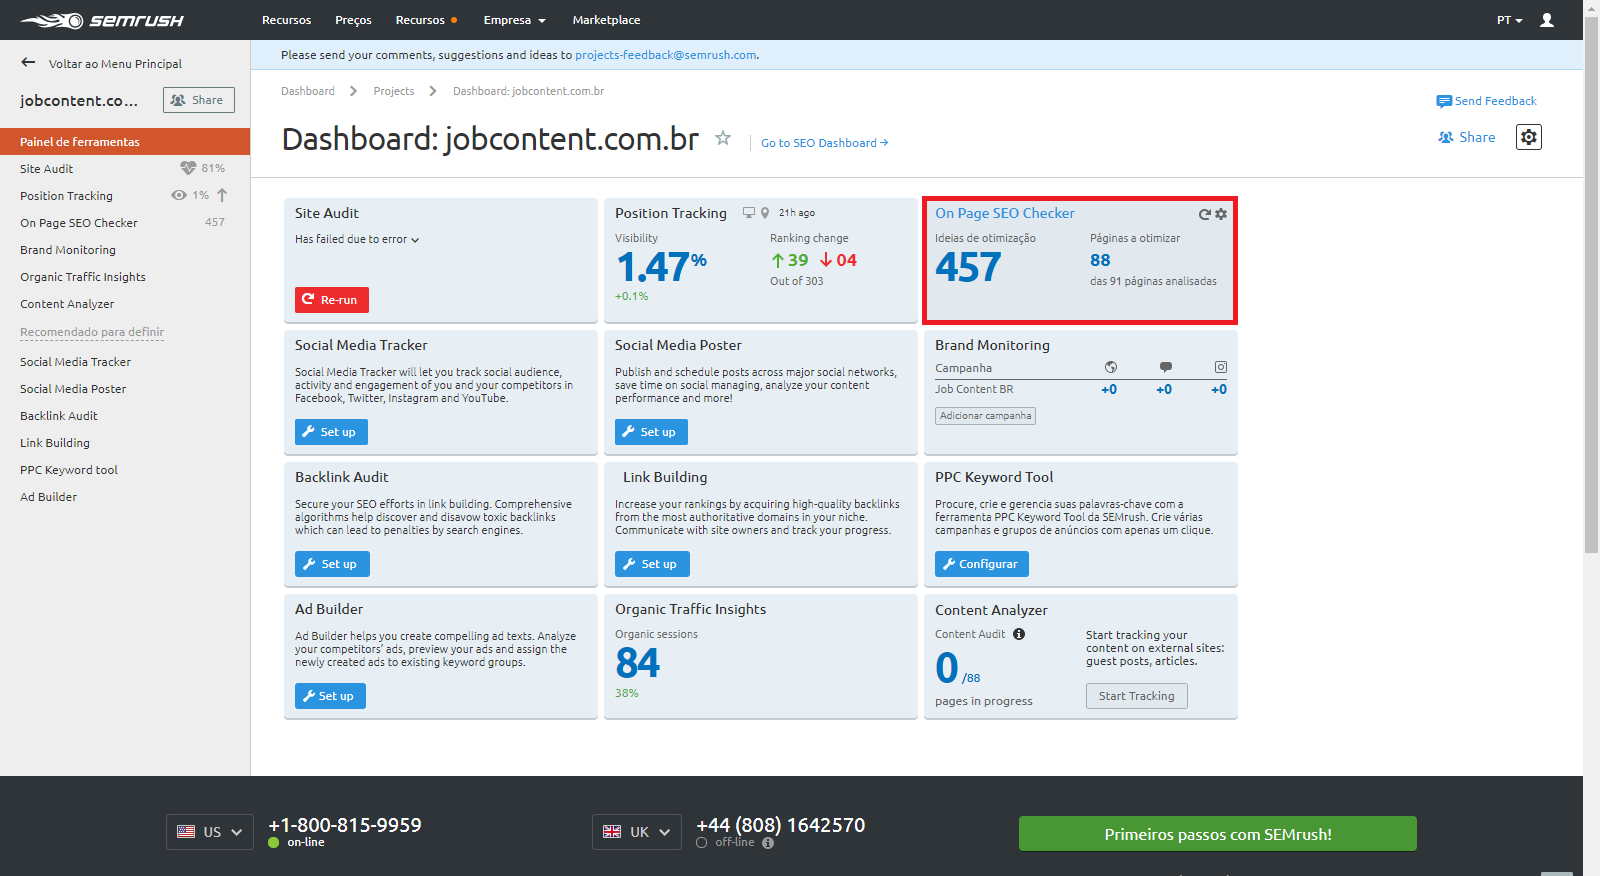The image size is (1600, 876).
Task: Open Preços menu item
Action: (353, 20)
